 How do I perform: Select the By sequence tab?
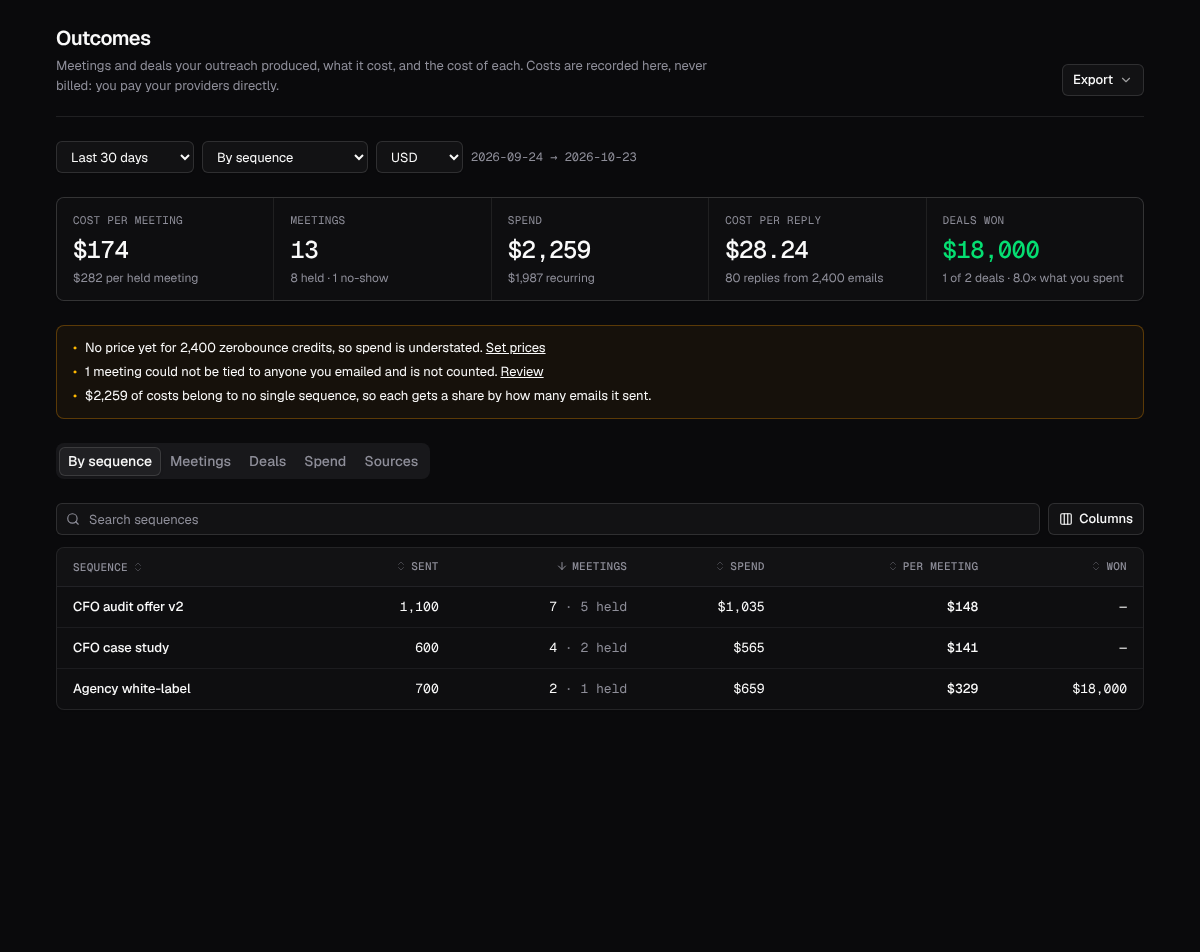click(x=110, y=461)
